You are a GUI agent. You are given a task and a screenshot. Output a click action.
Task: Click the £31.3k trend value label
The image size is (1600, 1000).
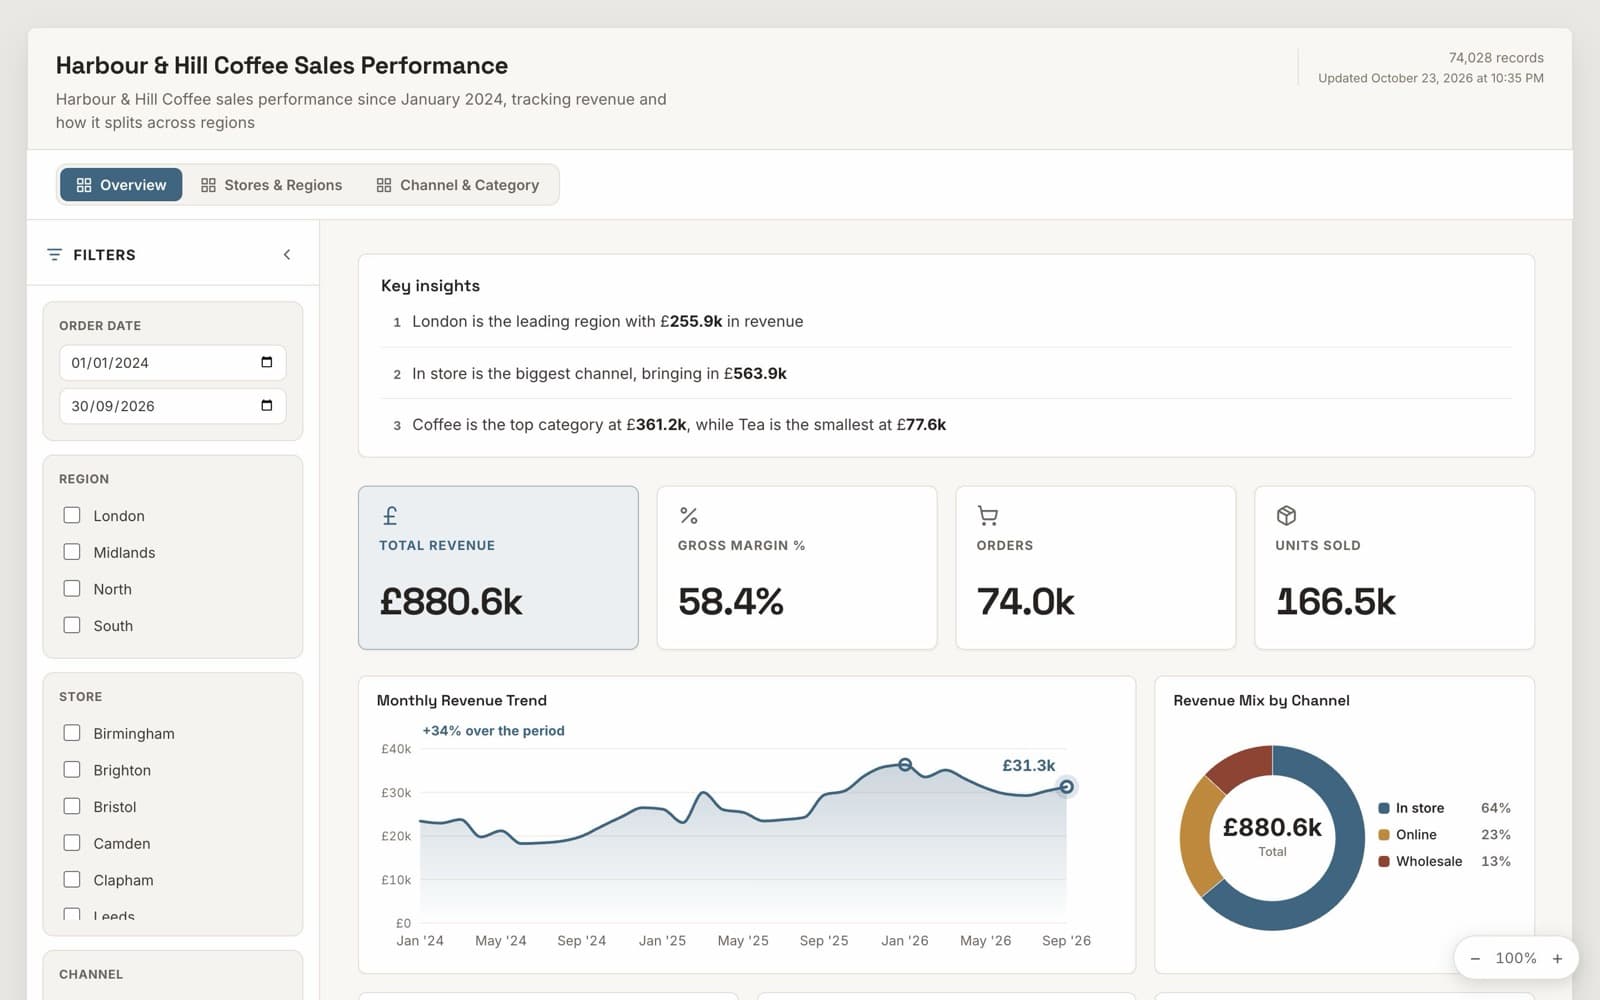point(1029,765)
